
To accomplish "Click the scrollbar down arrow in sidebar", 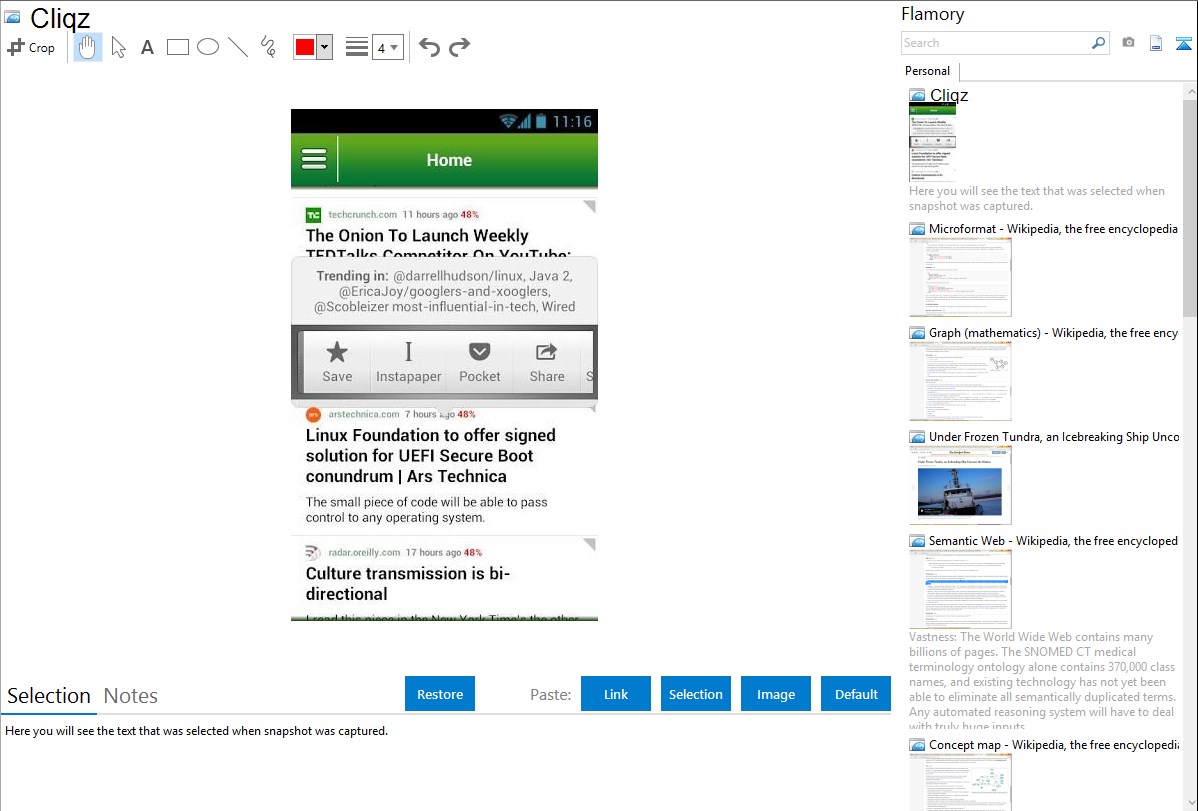I will pos(1190,803).
